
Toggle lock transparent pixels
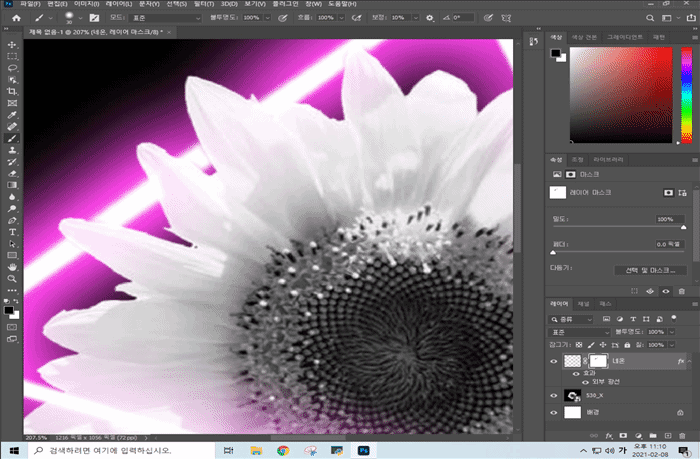click(x=579, y=345)
